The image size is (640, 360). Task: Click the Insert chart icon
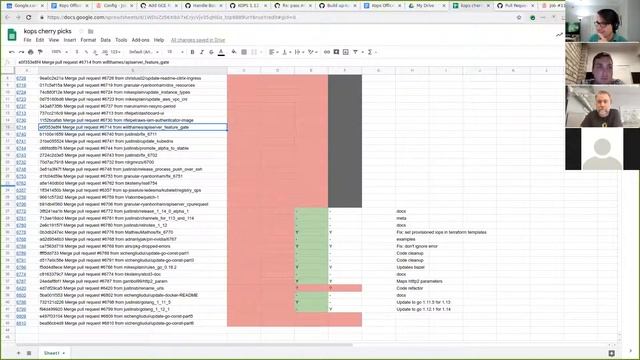(x=346, y=52)
